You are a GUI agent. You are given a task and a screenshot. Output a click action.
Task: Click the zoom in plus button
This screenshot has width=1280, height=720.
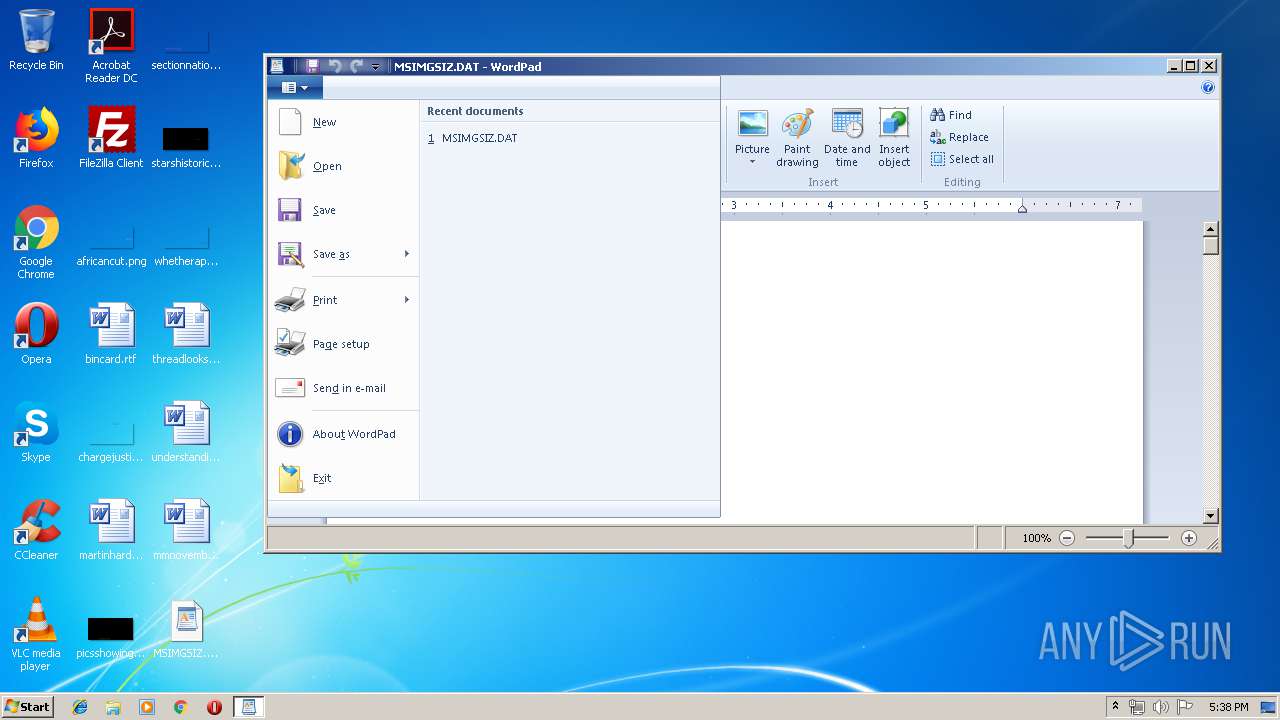point(1189,538)
